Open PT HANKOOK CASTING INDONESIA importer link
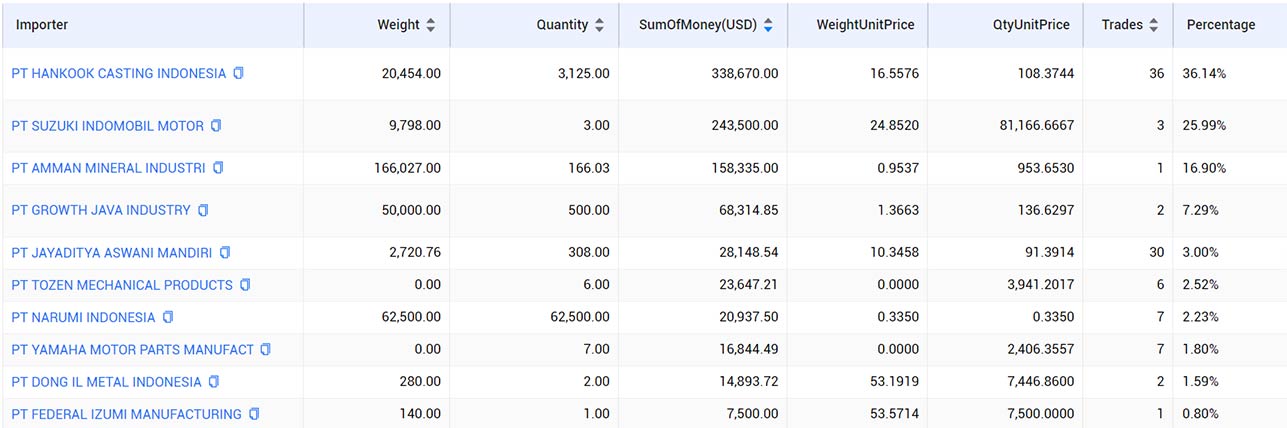Image resolution: width=1287 pixels, height=428 pixels. pyautogui.click(x=119, y=74)
